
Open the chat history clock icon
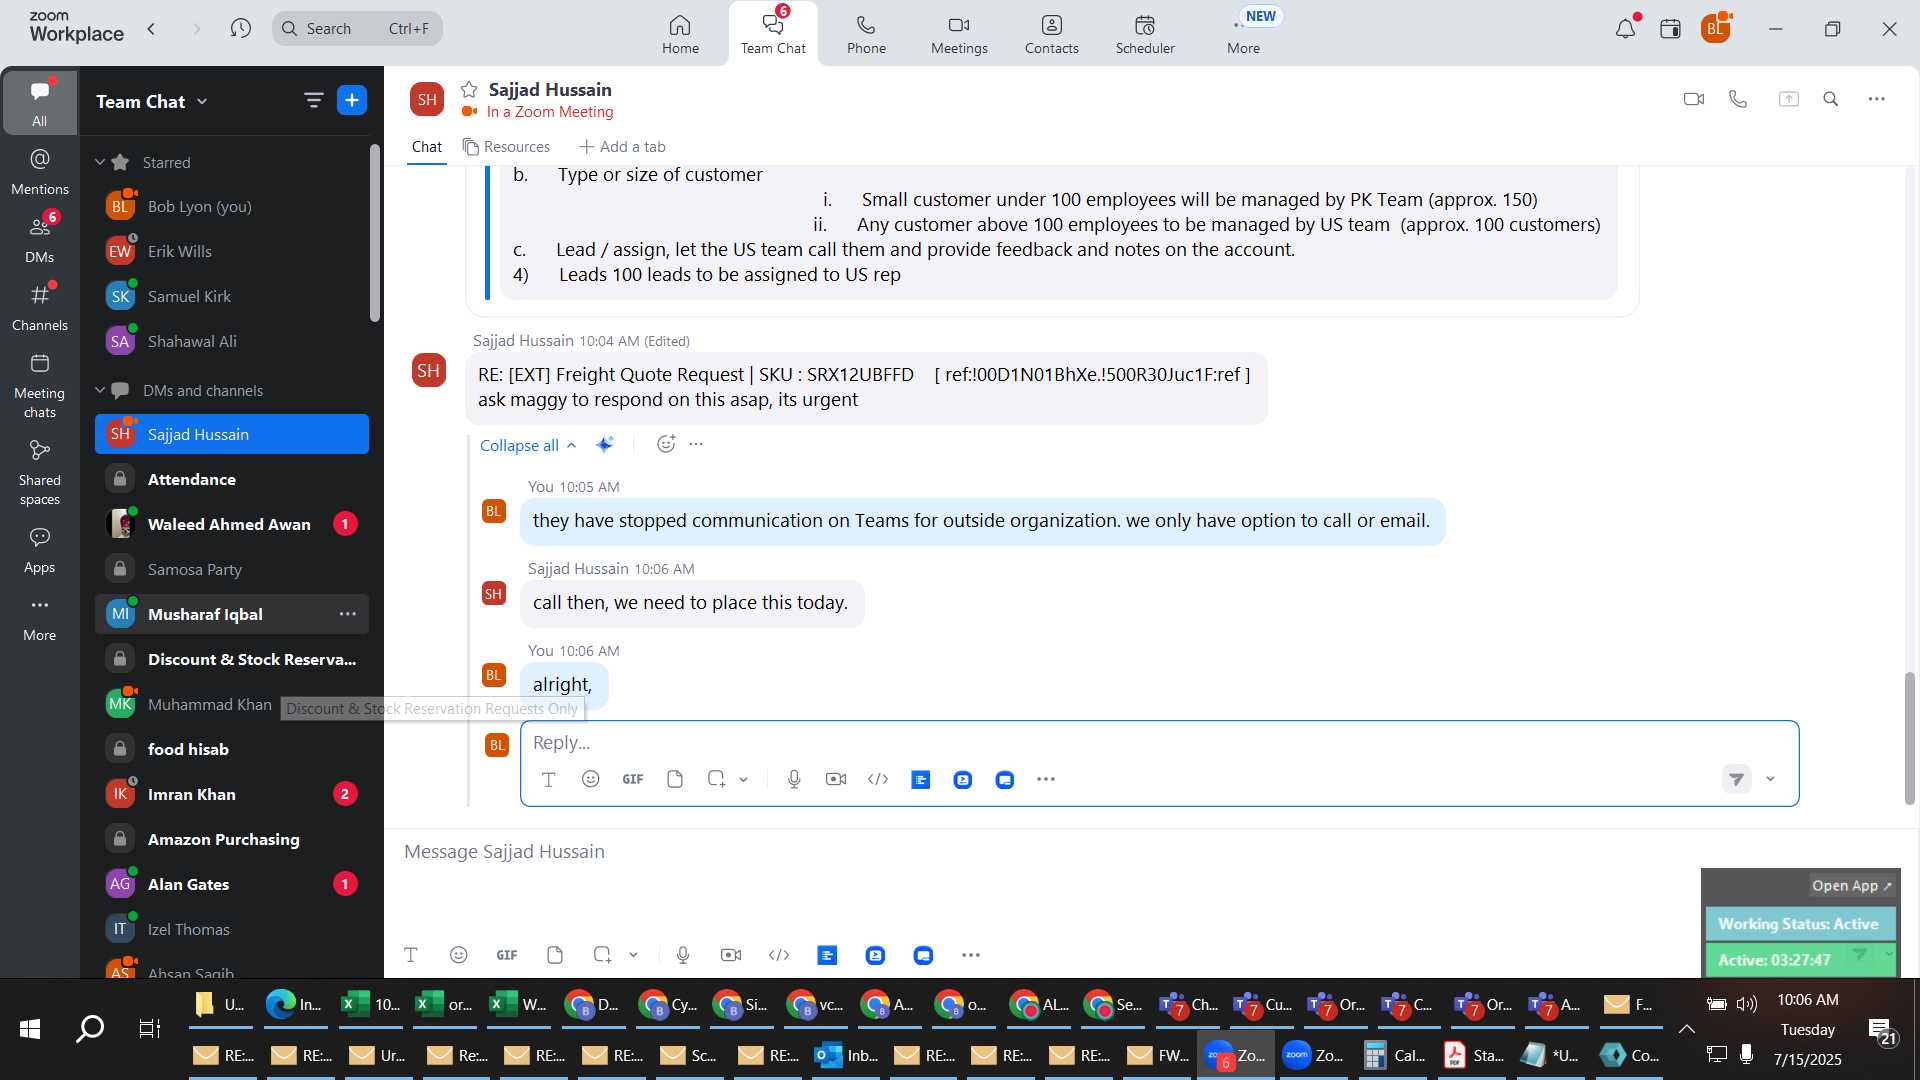click(x=240, y=29)
